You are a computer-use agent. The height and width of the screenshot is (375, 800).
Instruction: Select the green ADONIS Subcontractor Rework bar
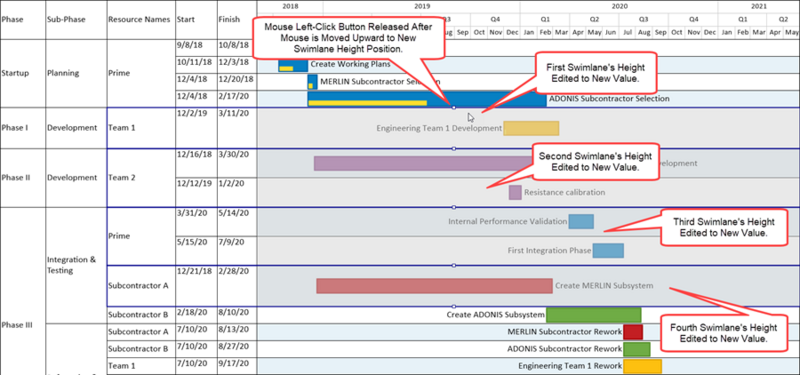coord(637,349)
